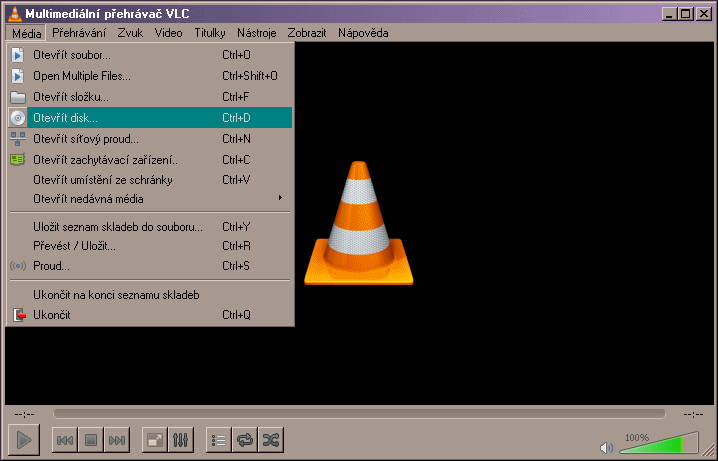Click the playback seek bar
The image size is (718, 461).
tap(359, 414)
